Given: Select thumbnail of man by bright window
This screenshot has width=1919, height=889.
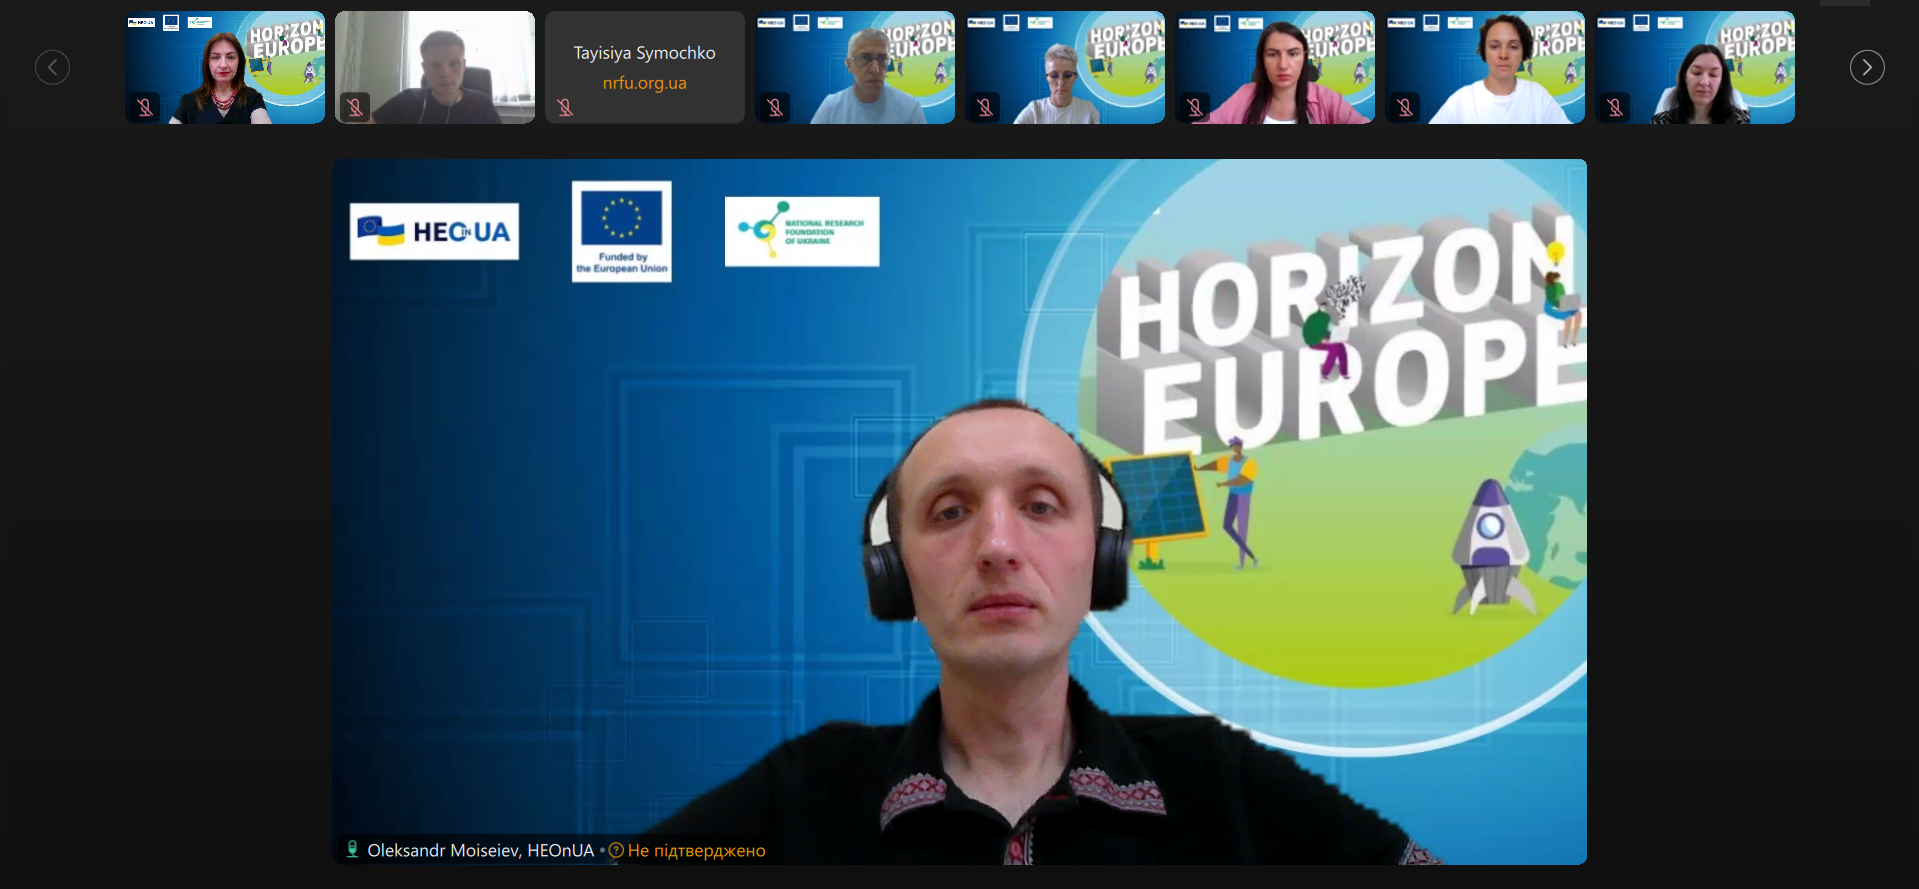Looking at the screenshot, I should point(435,67).
